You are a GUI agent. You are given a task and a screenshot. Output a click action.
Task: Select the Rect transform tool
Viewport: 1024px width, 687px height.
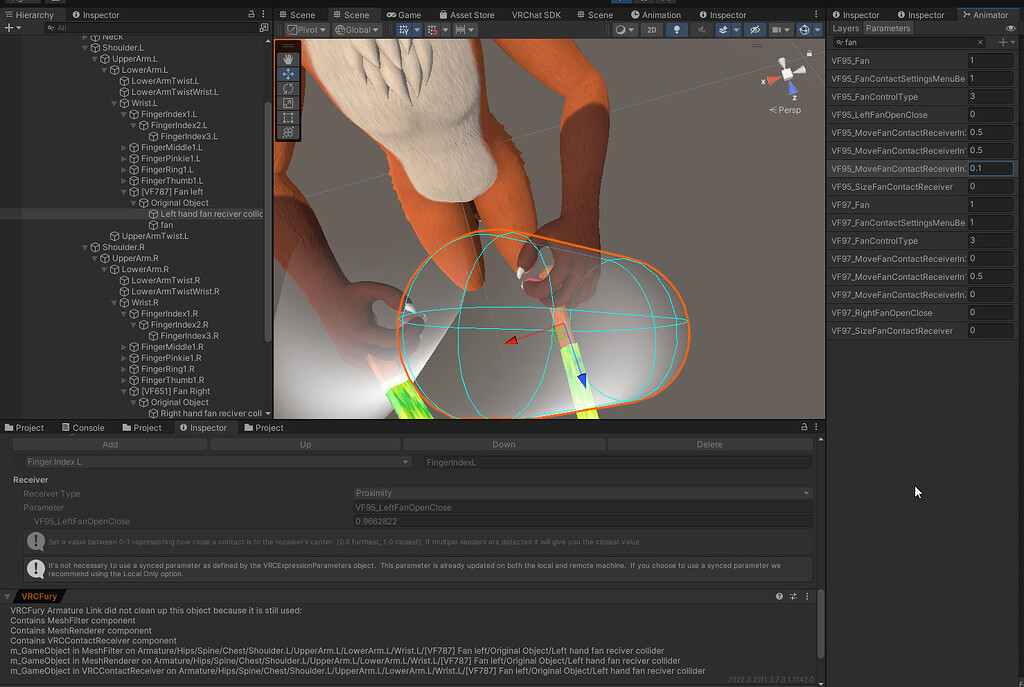pos(288,118)
